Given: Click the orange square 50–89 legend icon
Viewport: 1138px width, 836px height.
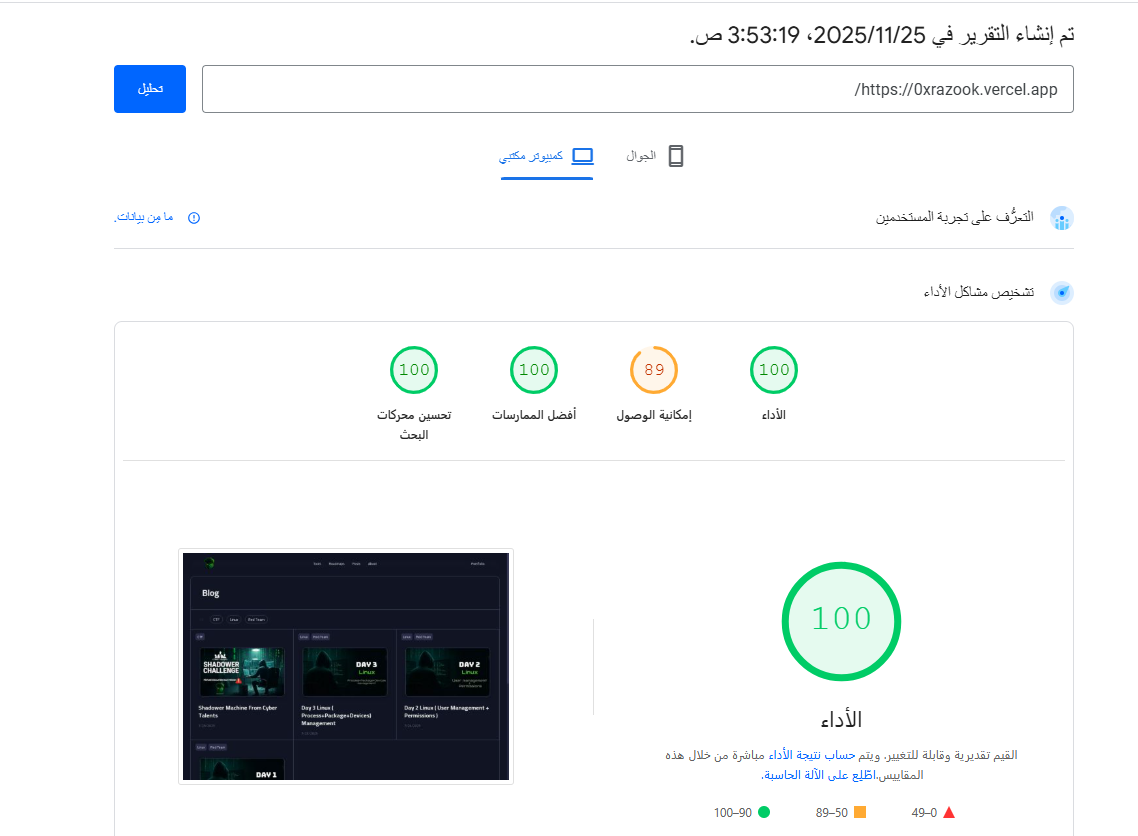Looking at the screenshot, I should 860,812.
